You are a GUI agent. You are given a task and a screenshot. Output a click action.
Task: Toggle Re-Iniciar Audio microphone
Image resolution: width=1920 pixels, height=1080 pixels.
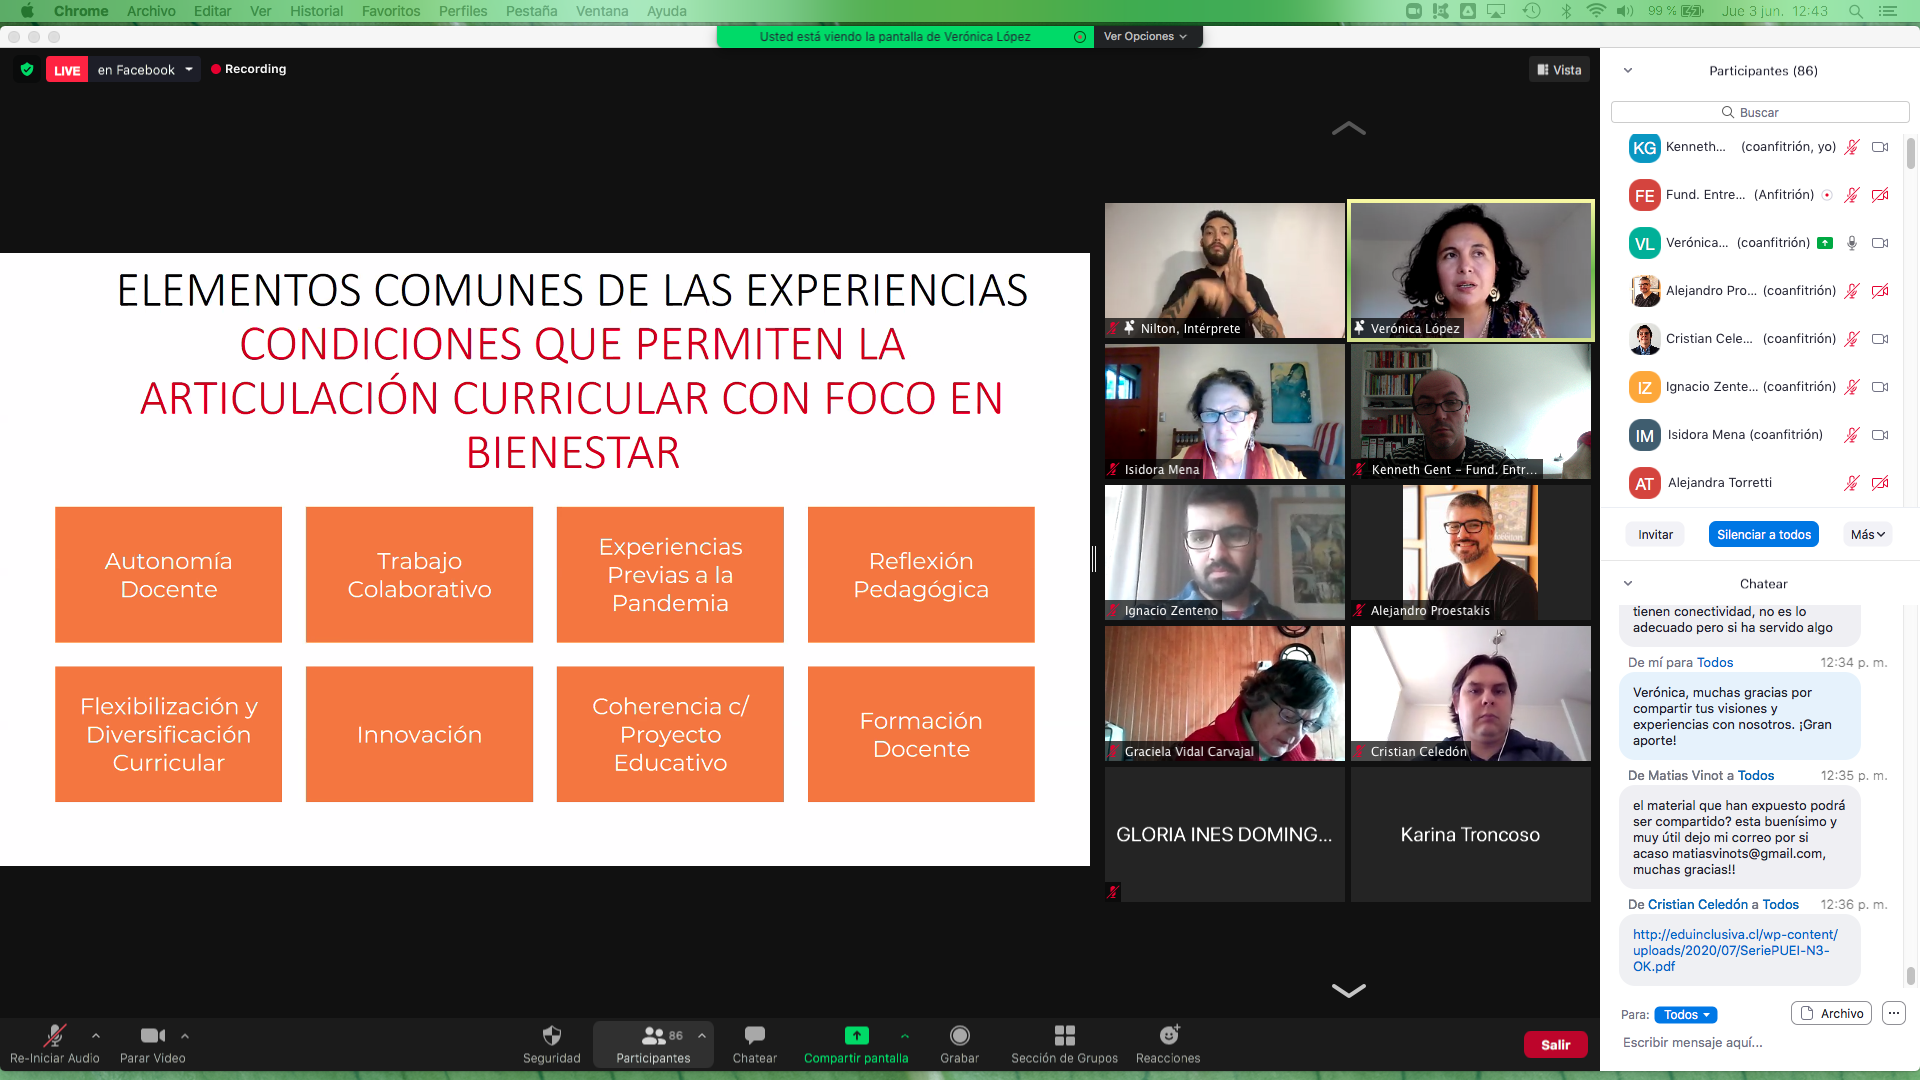[x=54, y=1035]
